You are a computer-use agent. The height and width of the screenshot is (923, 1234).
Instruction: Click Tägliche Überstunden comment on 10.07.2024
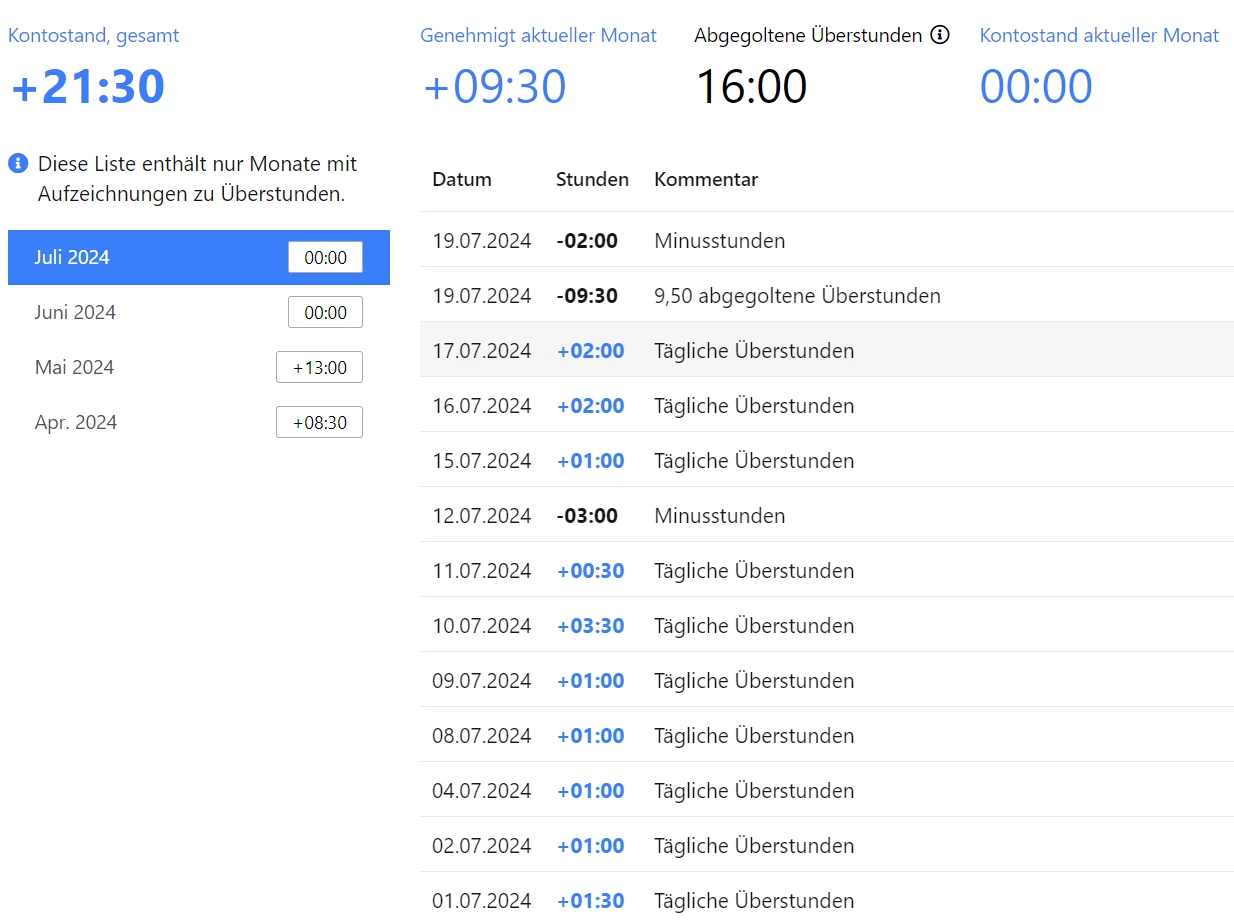pos(754,626)
